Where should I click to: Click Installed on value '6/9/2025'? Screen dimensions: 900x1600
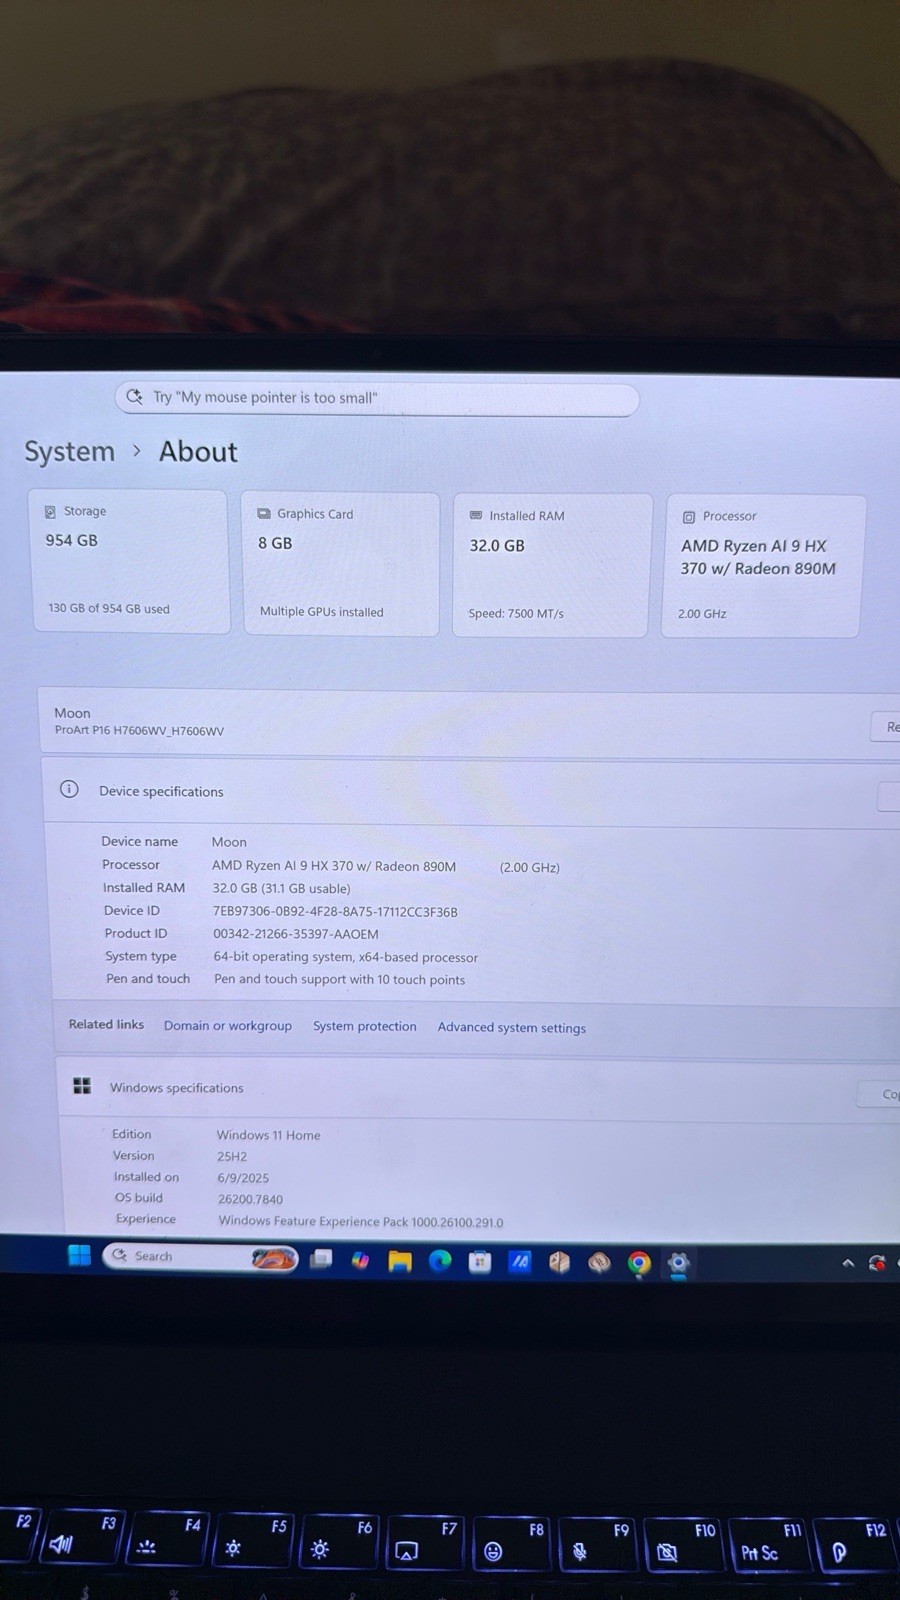[x=243, y=1178]
